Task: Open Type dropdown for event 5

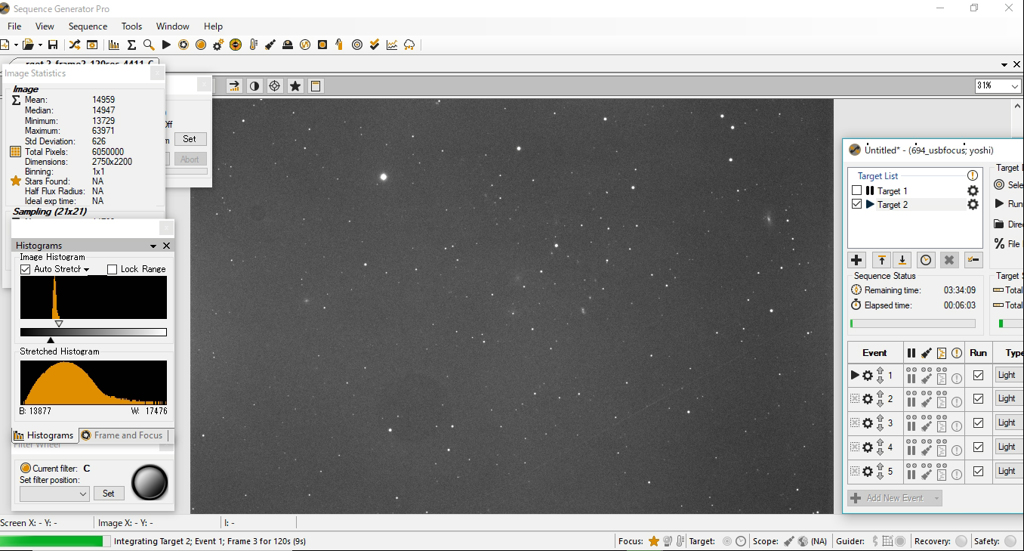Action: click(1008, 471)
